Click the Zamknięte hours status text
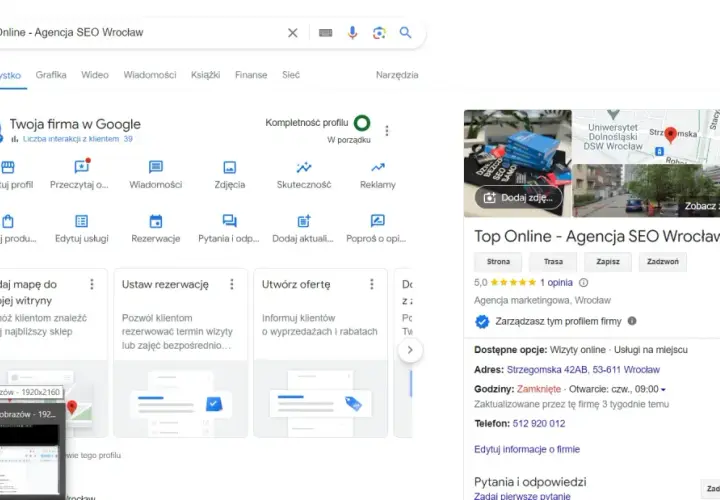This screenshot has height=500, width=720. 539,389
